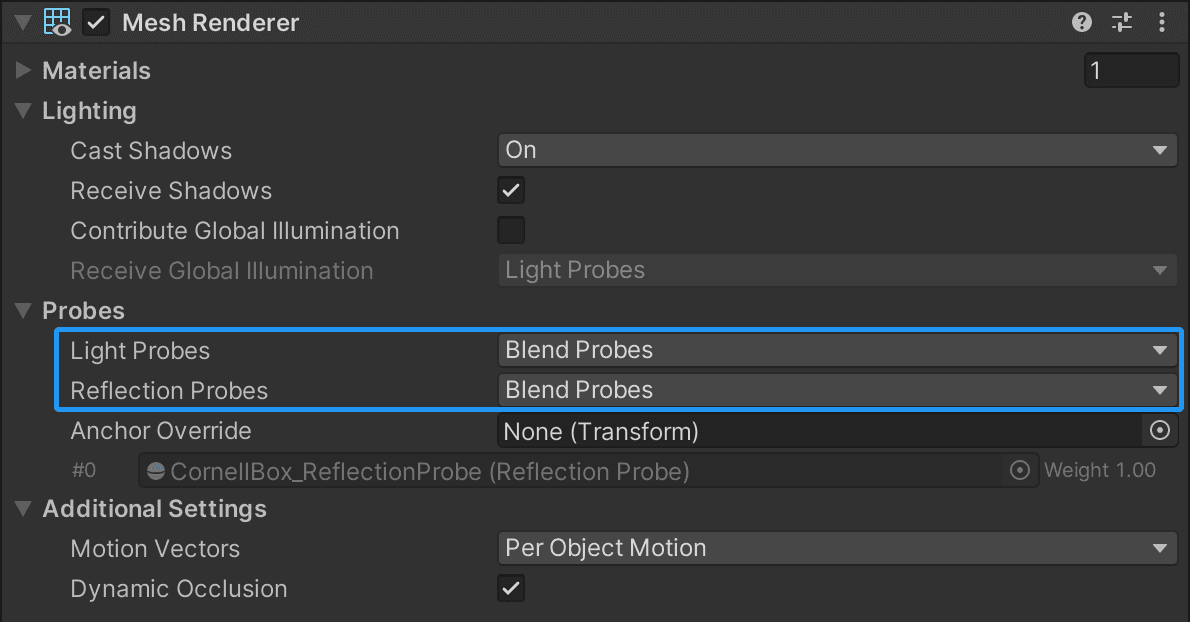Open the Motion Vectors dropdown
This screenshot has height=622, width=1190.
point(837,548)
